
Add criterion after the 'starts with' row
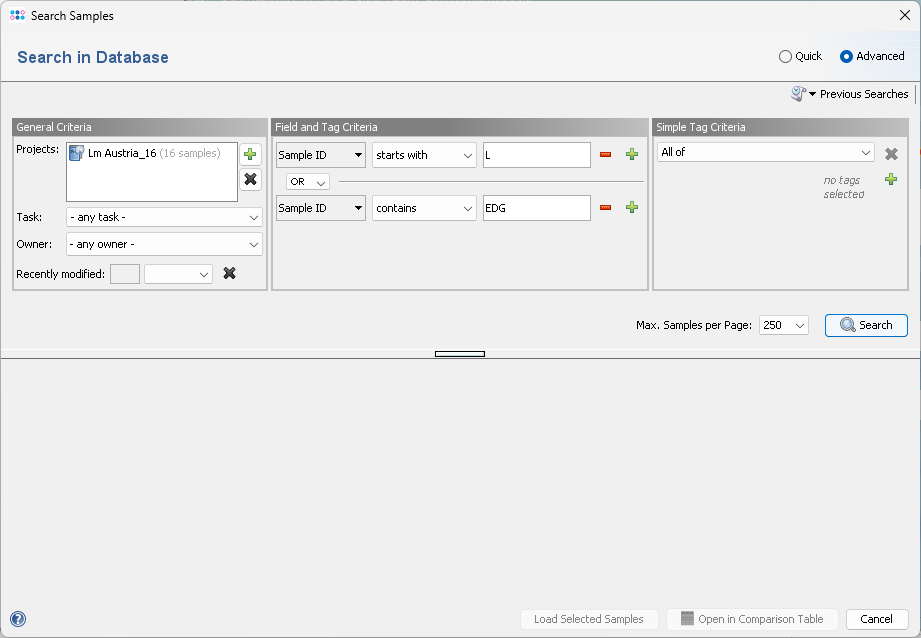tap(631, 155)
